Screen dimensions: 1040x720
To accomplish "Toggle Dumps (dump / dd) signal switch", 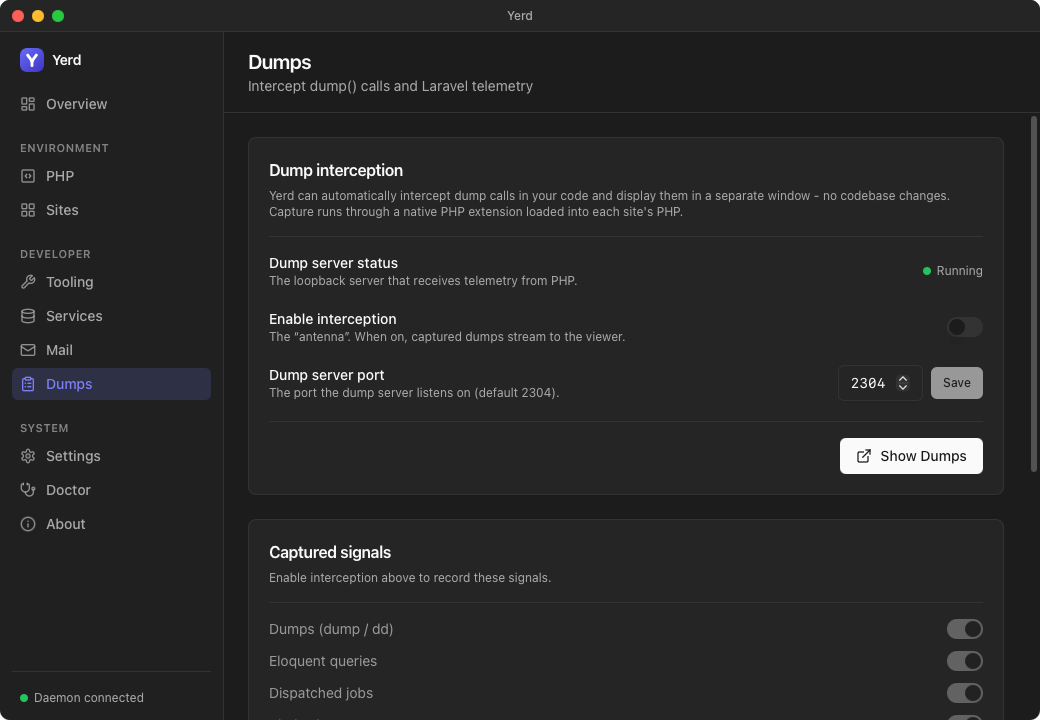I will pyautogui.click(x=964, y=629).
